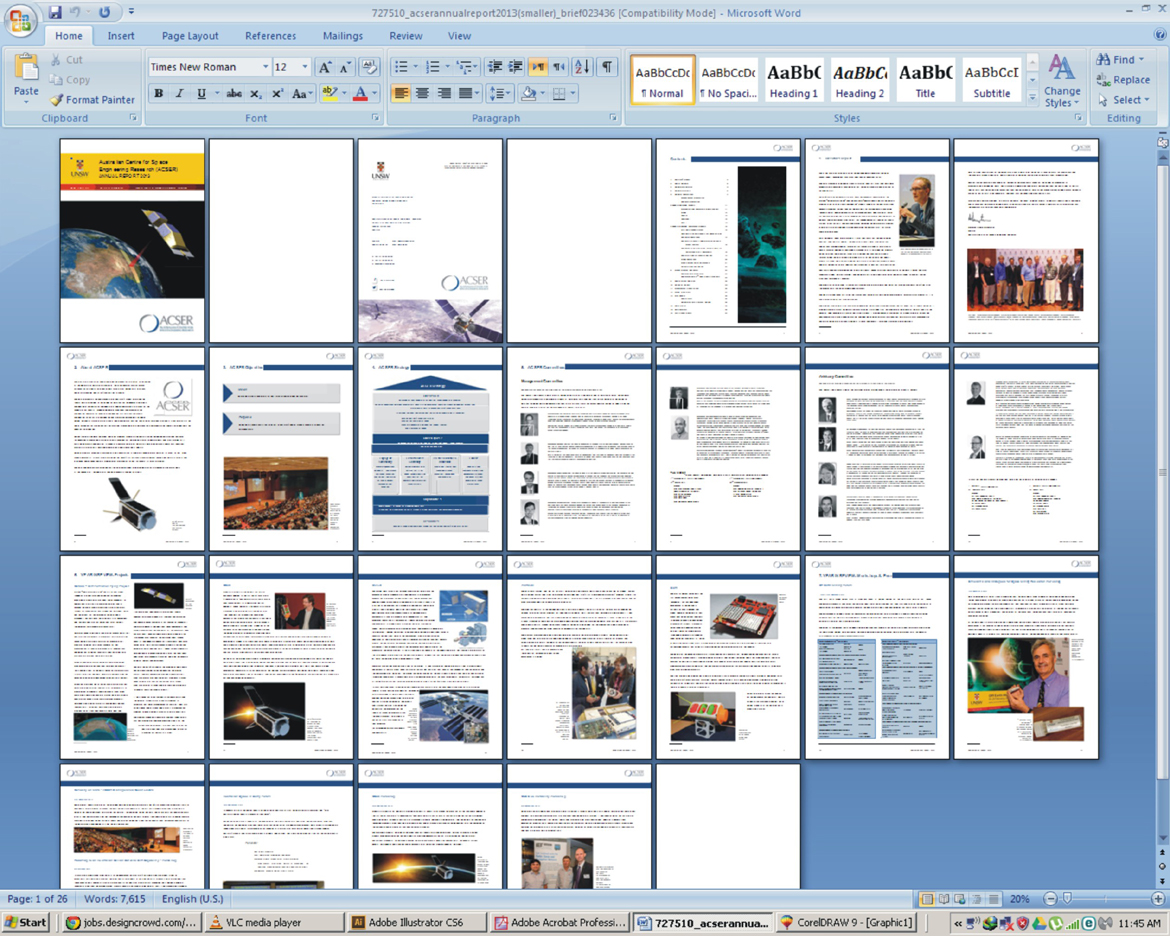Click the Clear Formatting icon

click(x=369, y=68)
